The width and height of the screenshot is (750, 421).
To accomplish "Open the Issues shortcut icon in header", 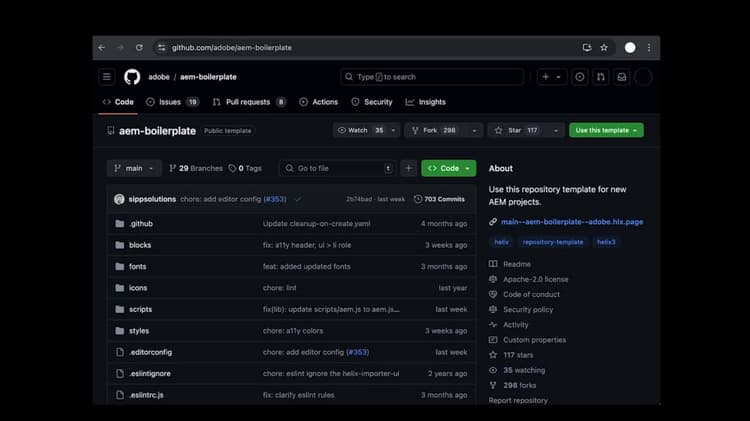I will pyautogui.click(x=579, y=77).
